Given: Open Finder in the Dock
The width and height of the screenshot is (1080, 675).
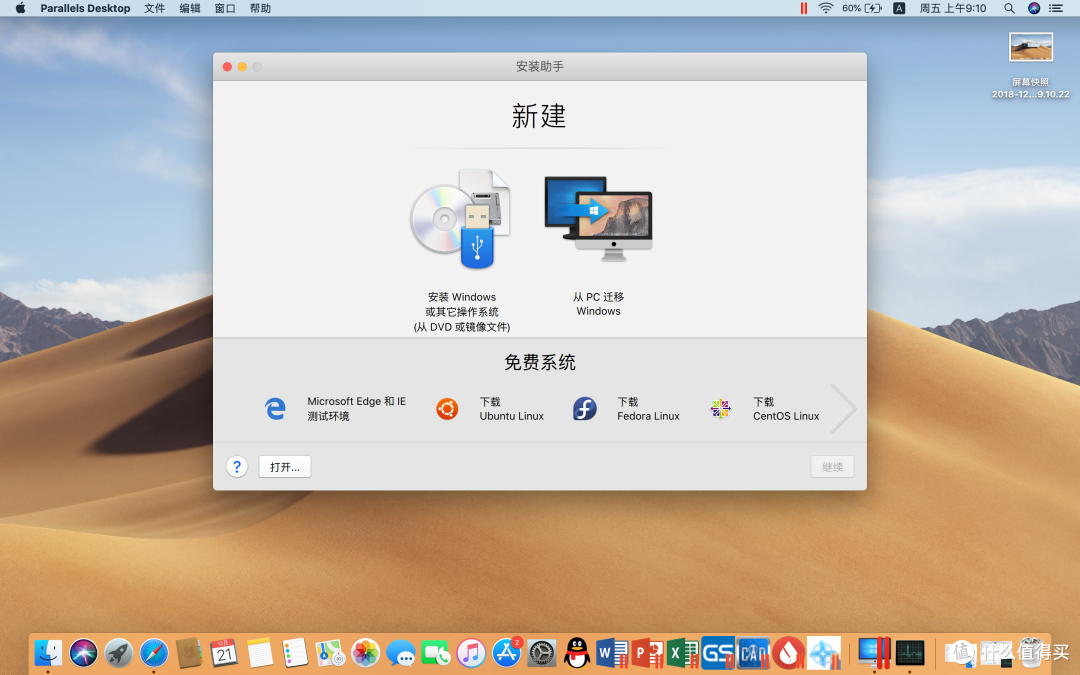Looking at the screenshot, I should 48,652.
